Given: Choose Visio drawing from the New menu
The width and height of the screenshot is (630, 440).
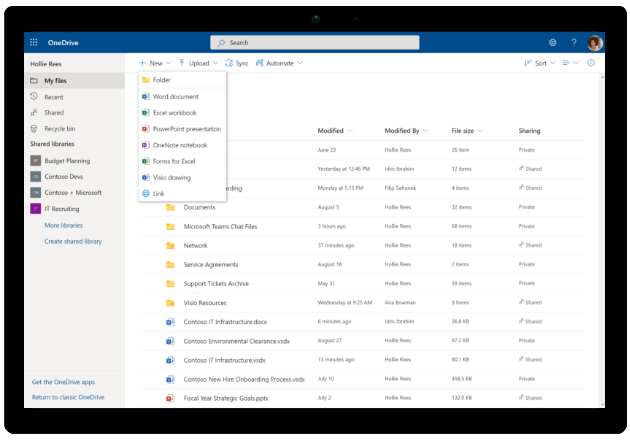Looking at the screenshot, I should point(182,177).
